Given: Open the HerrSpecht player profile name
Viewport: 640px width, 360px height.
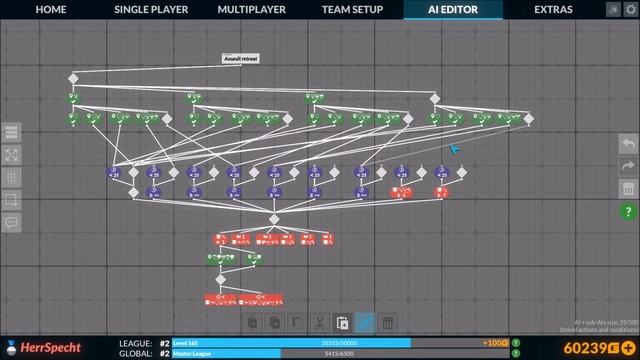Looking at the screenshot, I should [51, 348].
